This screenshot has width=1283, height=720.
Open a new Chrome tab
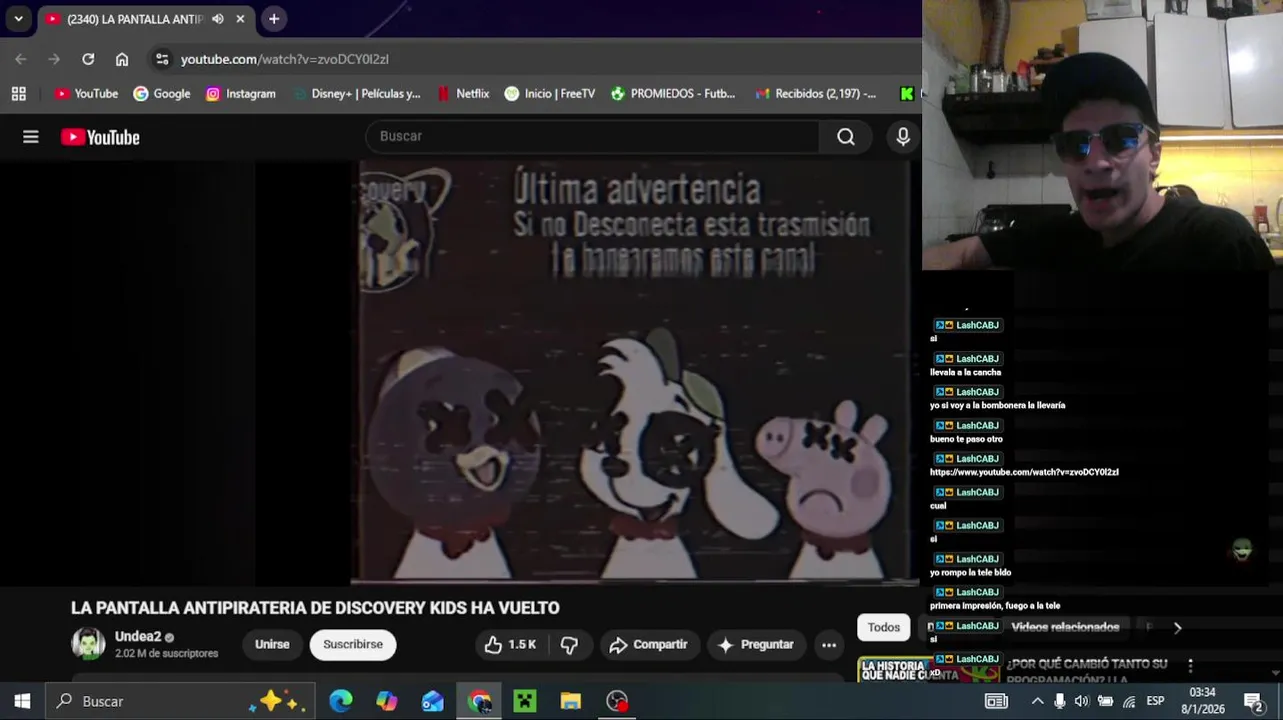tap(273, 19)
